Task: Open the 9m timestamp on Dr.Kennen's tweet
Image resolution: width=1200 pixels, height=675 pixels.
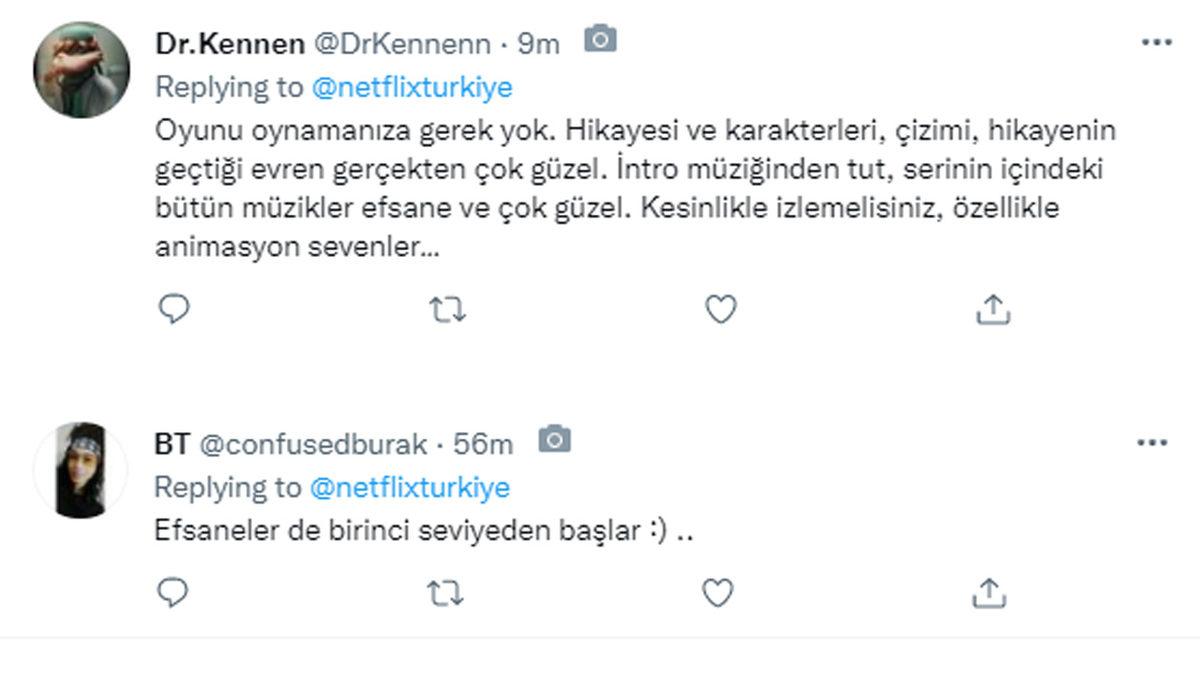Action: pos(537,43)
